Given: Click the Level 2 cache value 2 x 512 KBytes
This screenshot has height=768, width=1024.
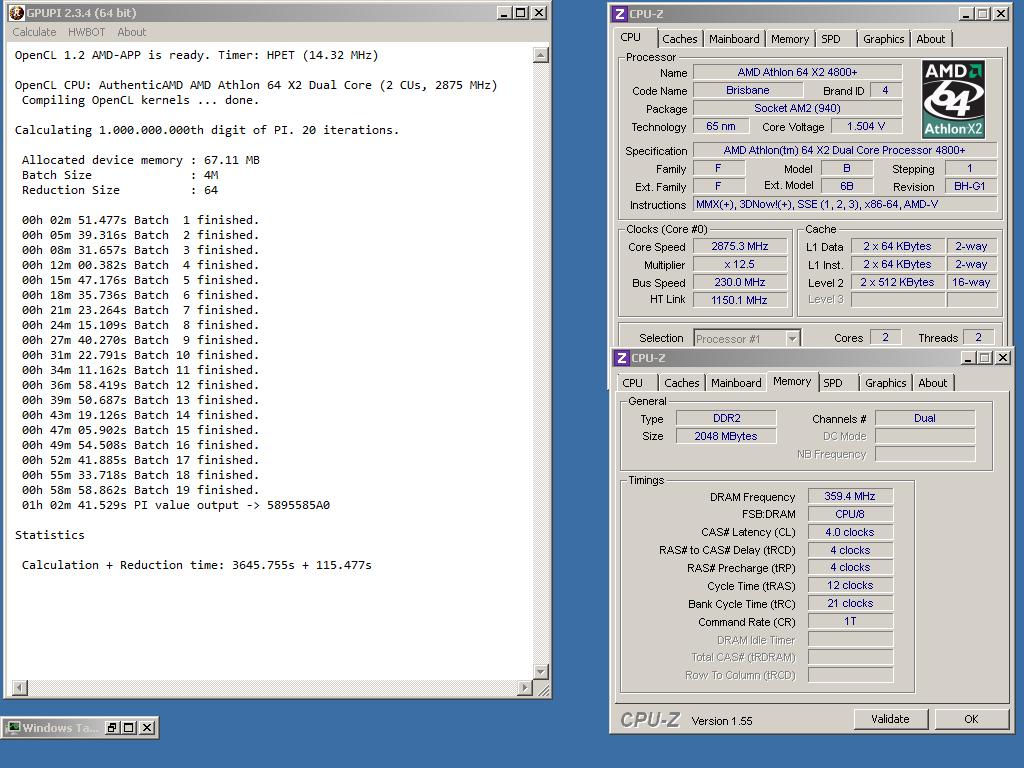Looking at the screenshot, I should pos(897,282).
